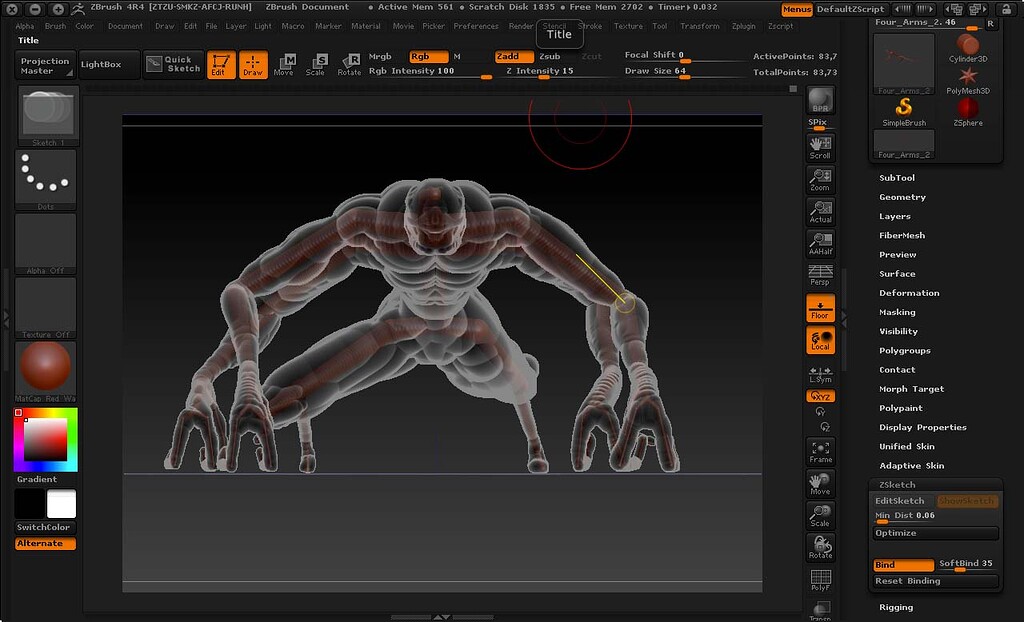Toggle Zadd sculpting mode
Screen dimensions: 1024x622
point(513,57)
